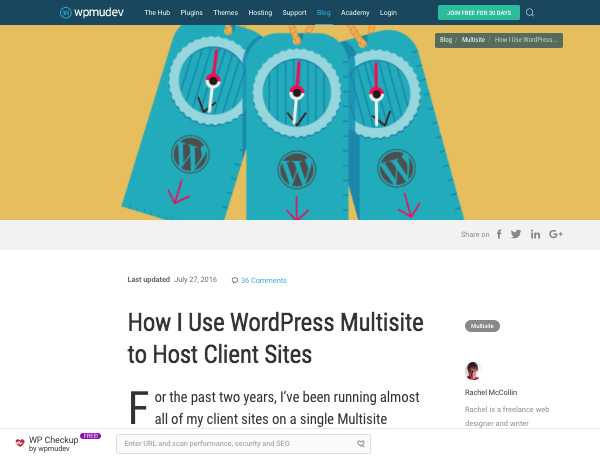Viewport: 600px width, 459px height.
Task: Click the article title heading
Action: (276, 338)
